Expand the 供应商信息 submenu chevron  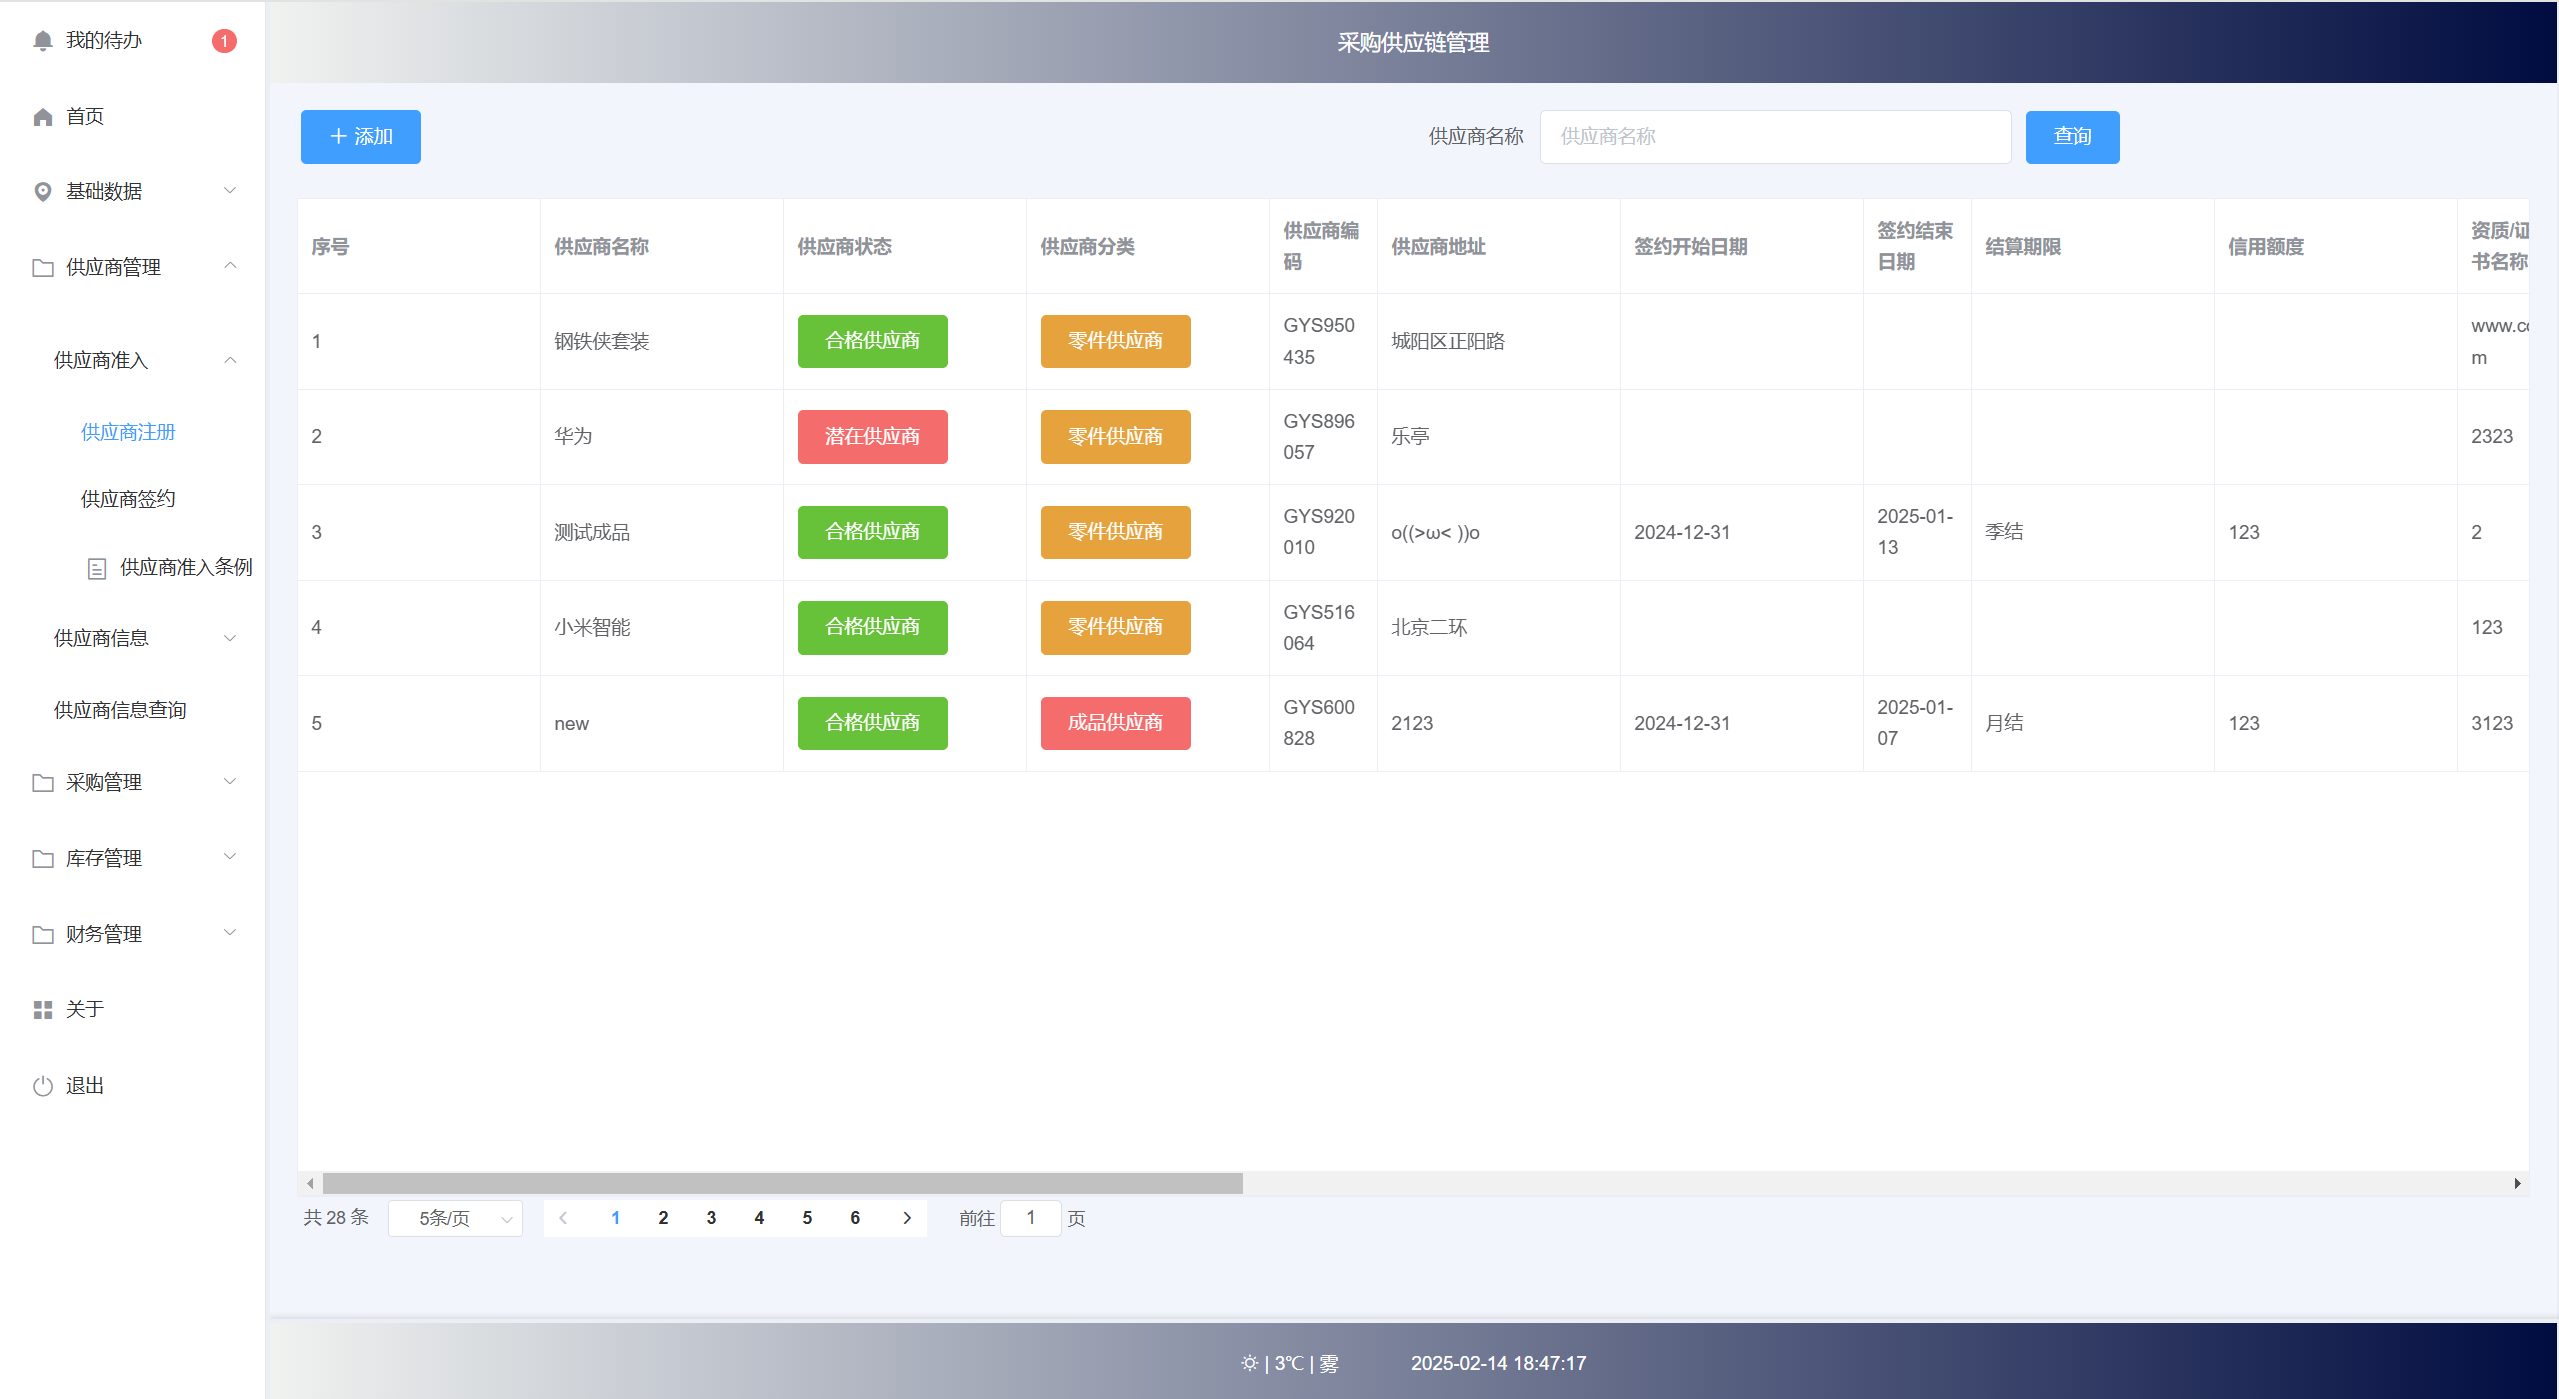pyautogui.click(x=230, y=638)
